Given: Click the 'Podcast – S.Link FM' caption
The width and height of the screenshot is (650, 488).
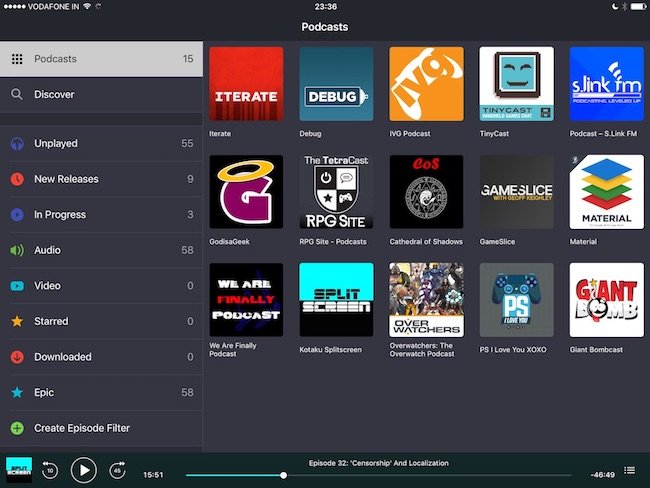Looking at the screenshot, I should [x=603, y=134].
